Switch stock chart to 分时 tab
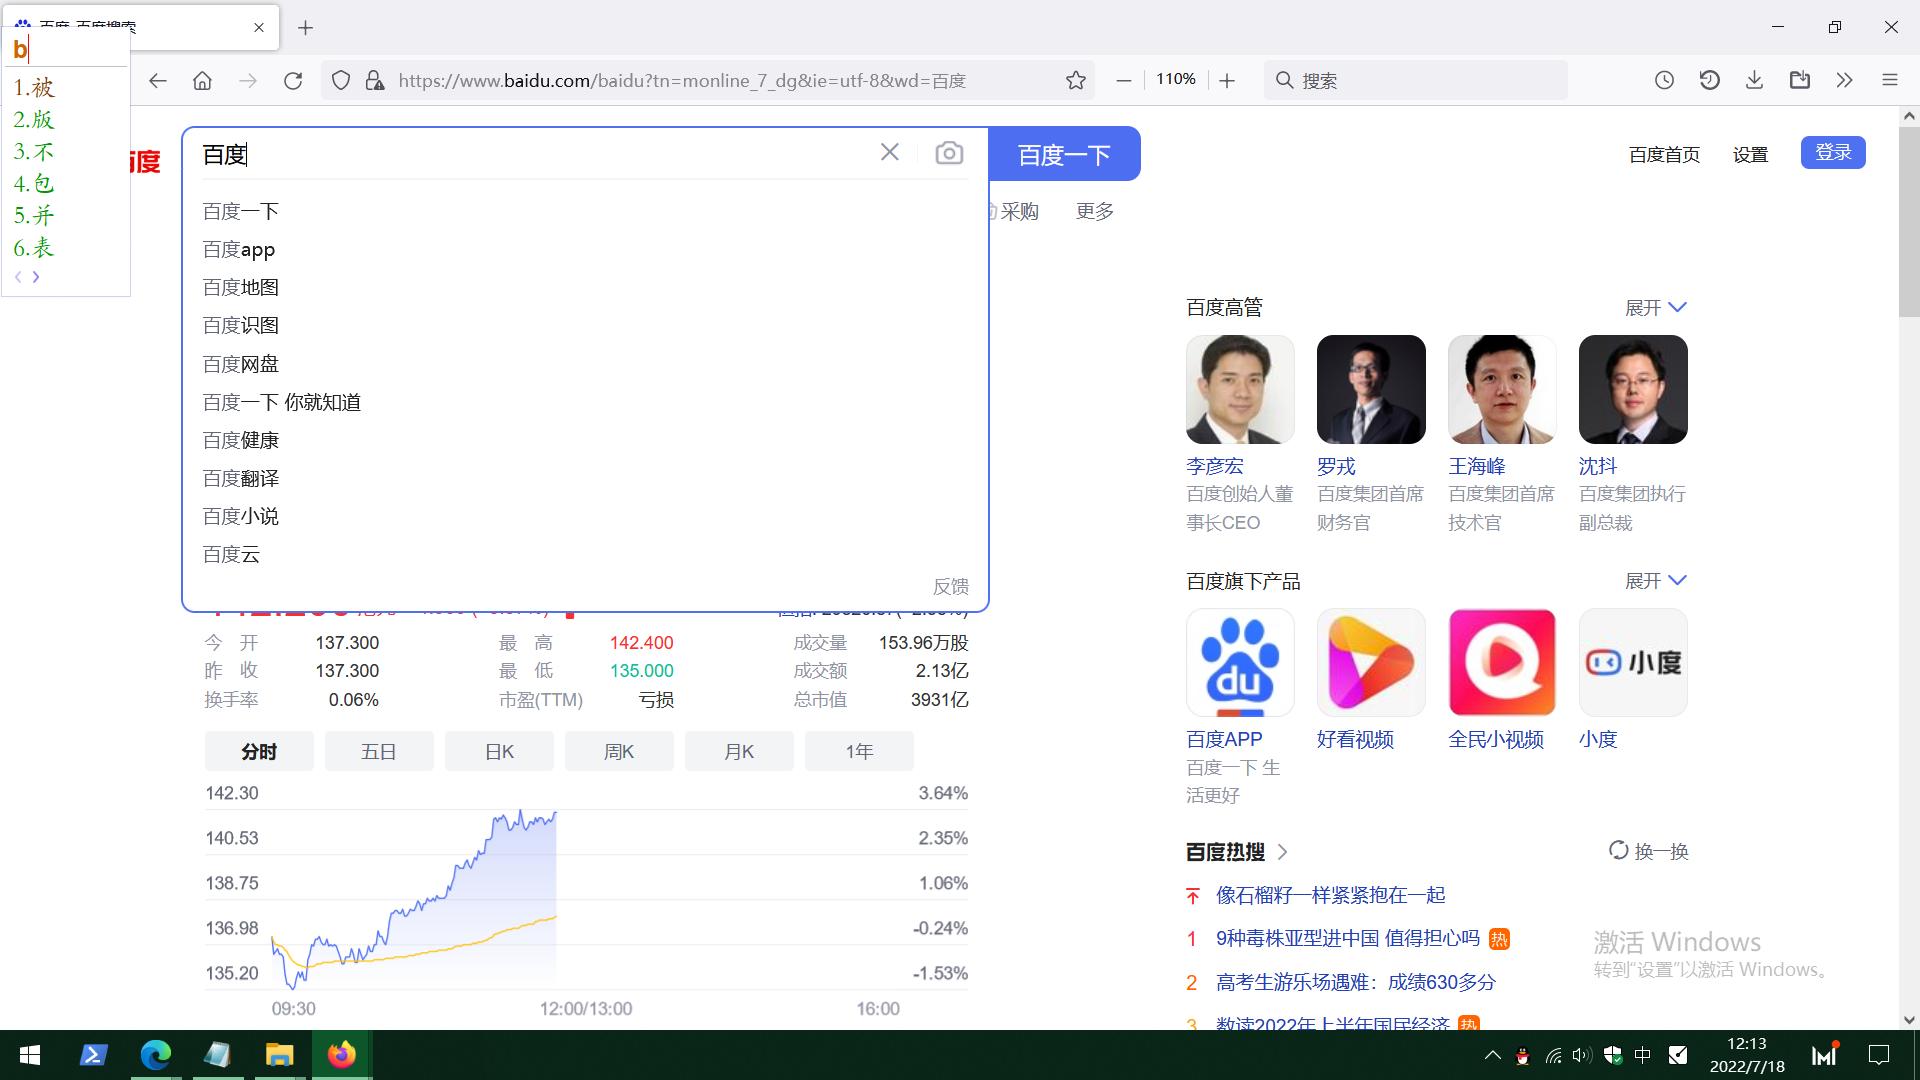1920x1080 pixels. tap(259, 752)
